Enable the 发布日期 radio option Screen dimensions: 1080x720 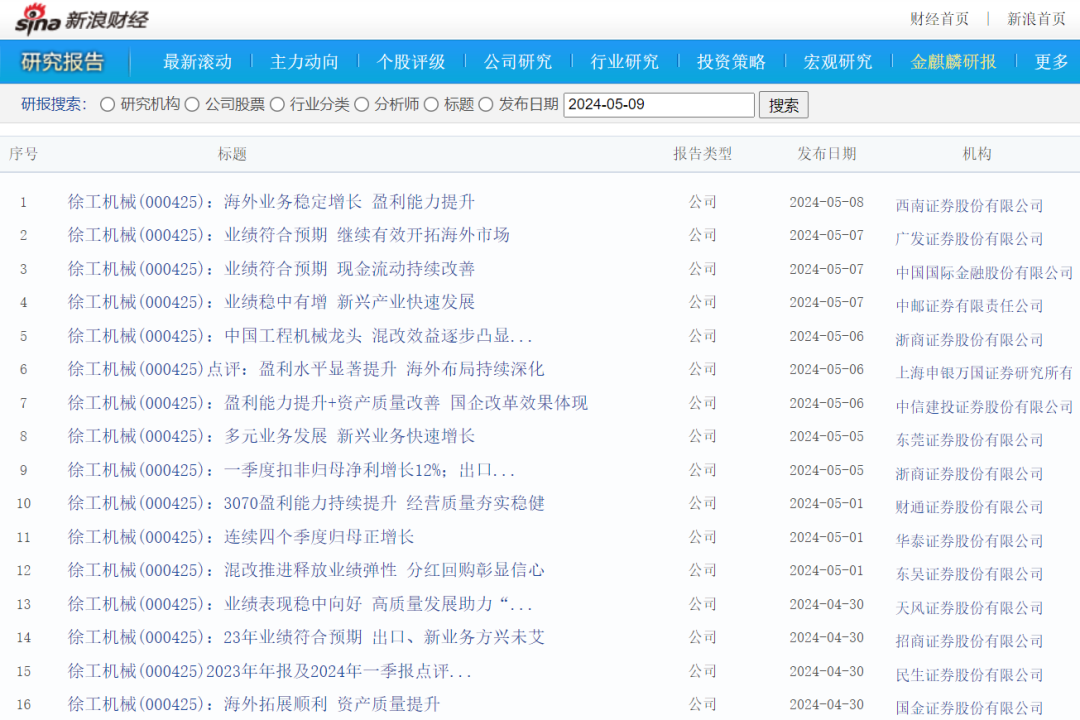[x=486, y=105]
